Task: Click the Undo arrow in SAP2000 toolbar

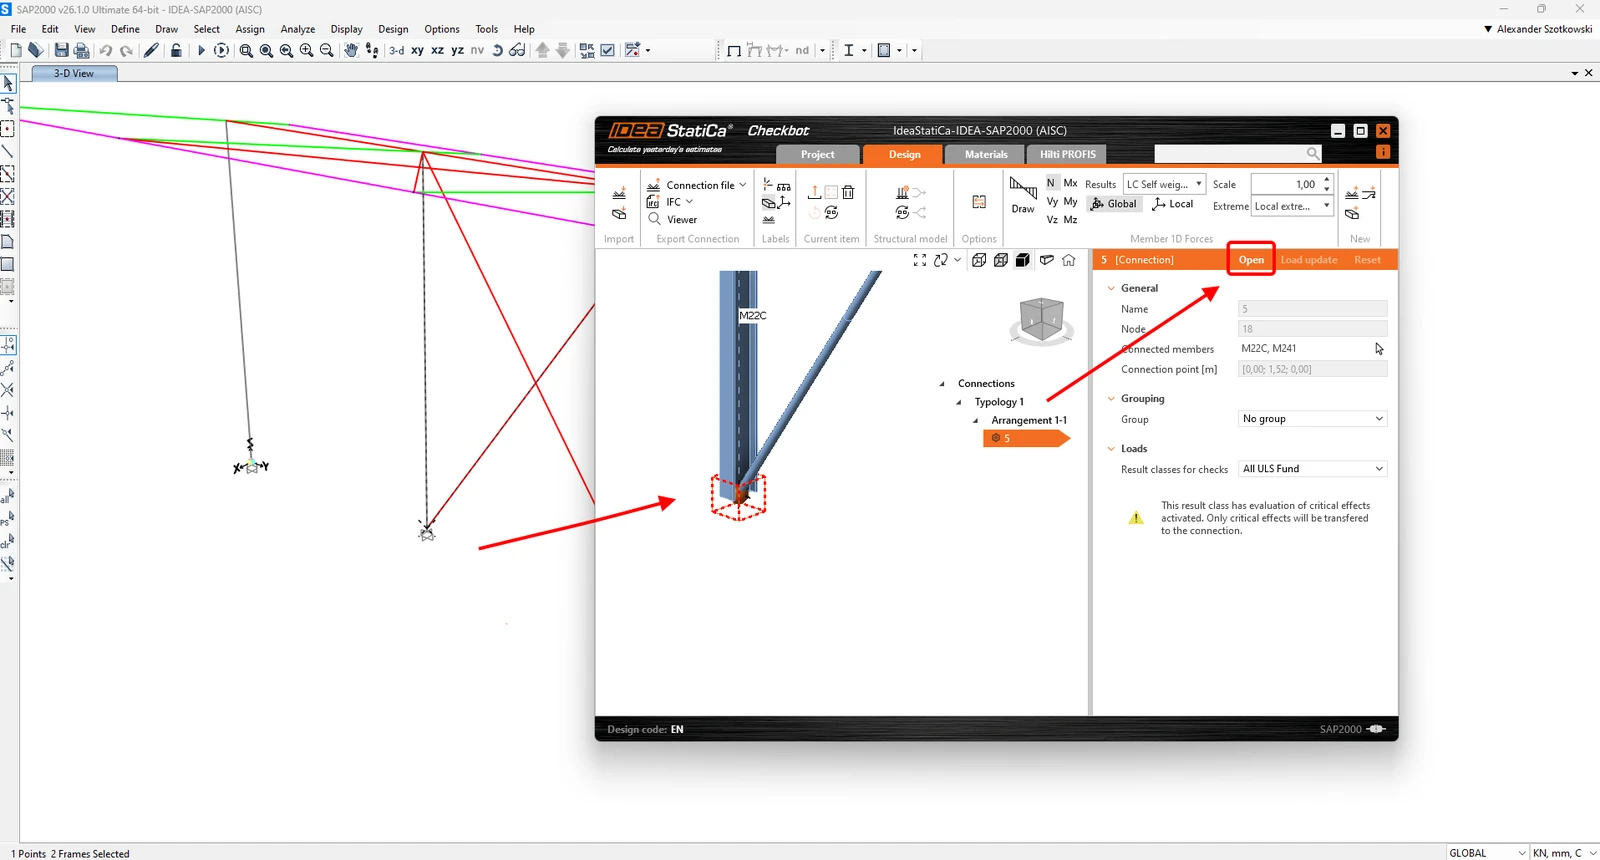Action: click(105, 50)
